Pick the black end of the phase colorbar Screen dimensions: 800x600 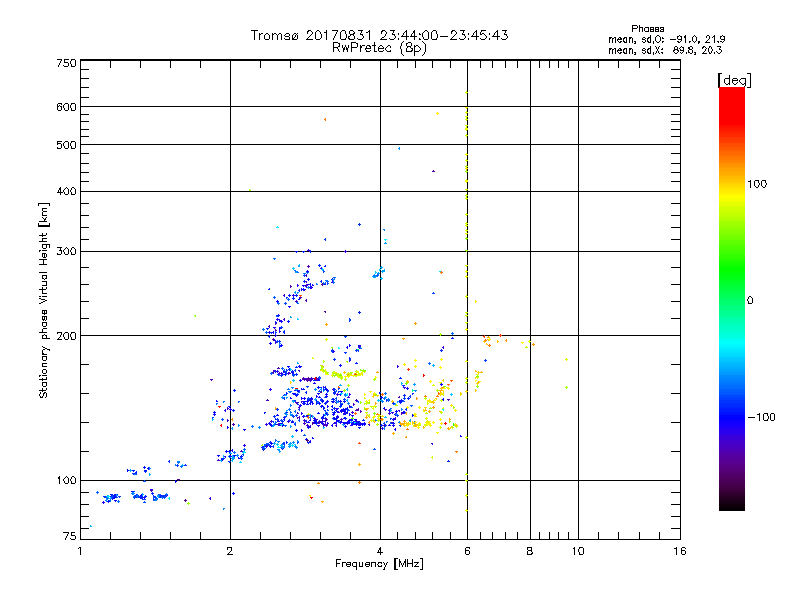pyautogui.click(x=732, y=503)
